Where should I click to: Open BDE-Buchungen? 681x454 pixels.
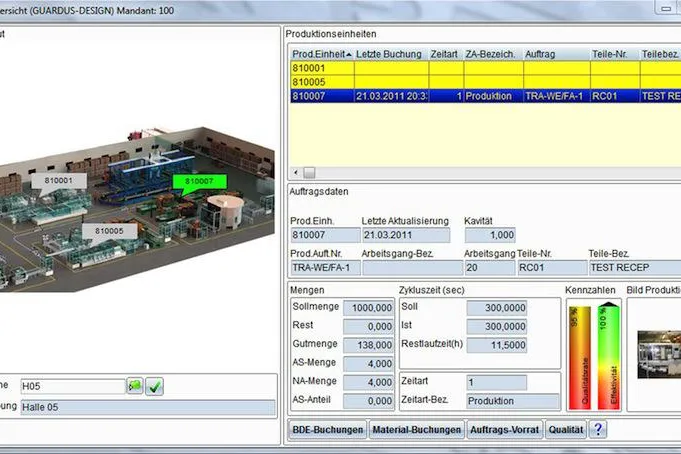pos(327,430)
